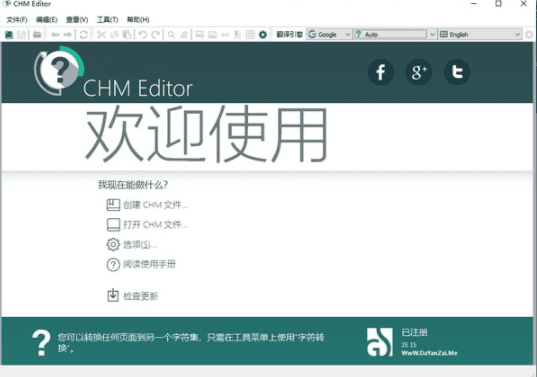Click the find and replace icon
Viewport: 537px width, 377px height.
(x=184, y=35)
